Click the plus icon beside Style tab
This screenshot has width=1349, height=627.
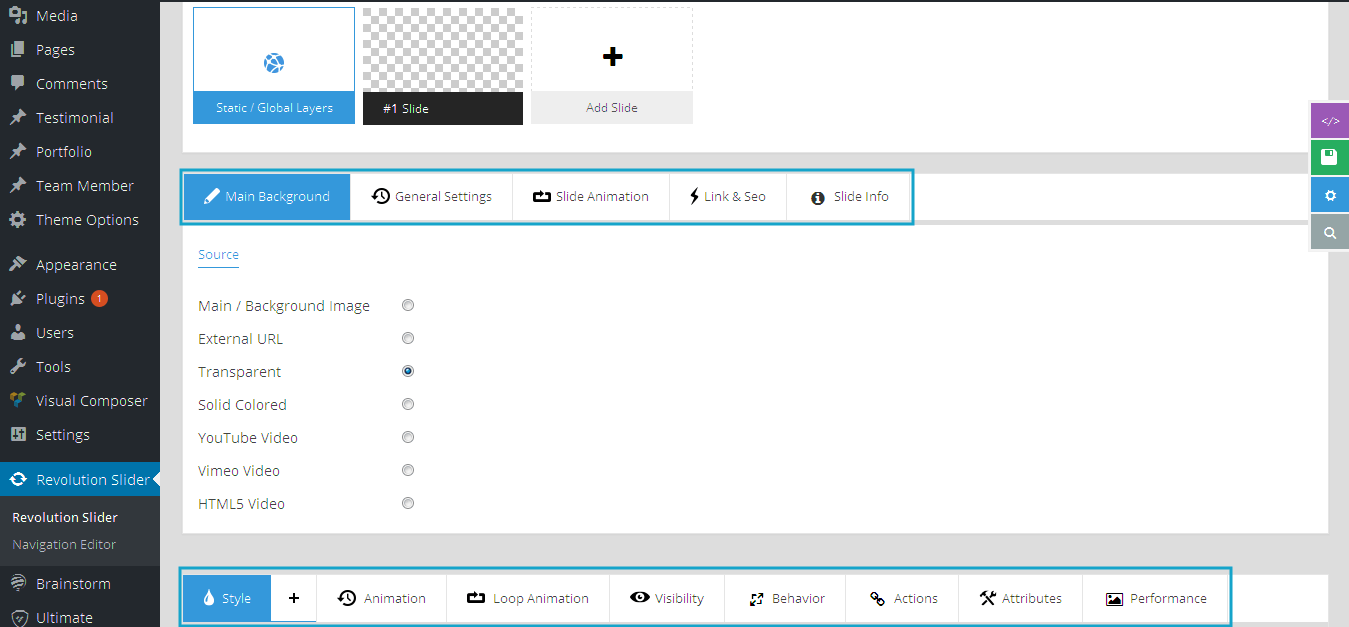(293, 598)
